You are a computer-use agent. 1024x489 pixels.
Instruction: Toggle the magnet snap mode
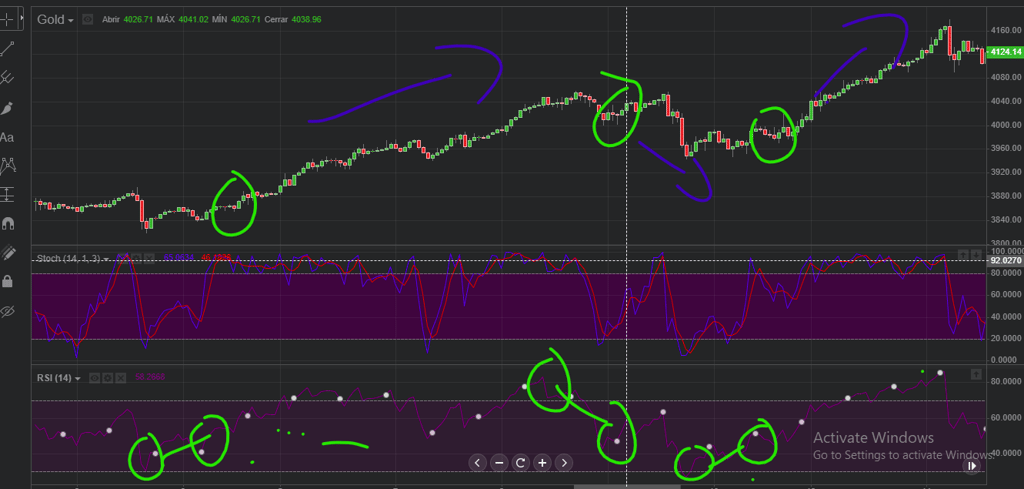[7, 223]
